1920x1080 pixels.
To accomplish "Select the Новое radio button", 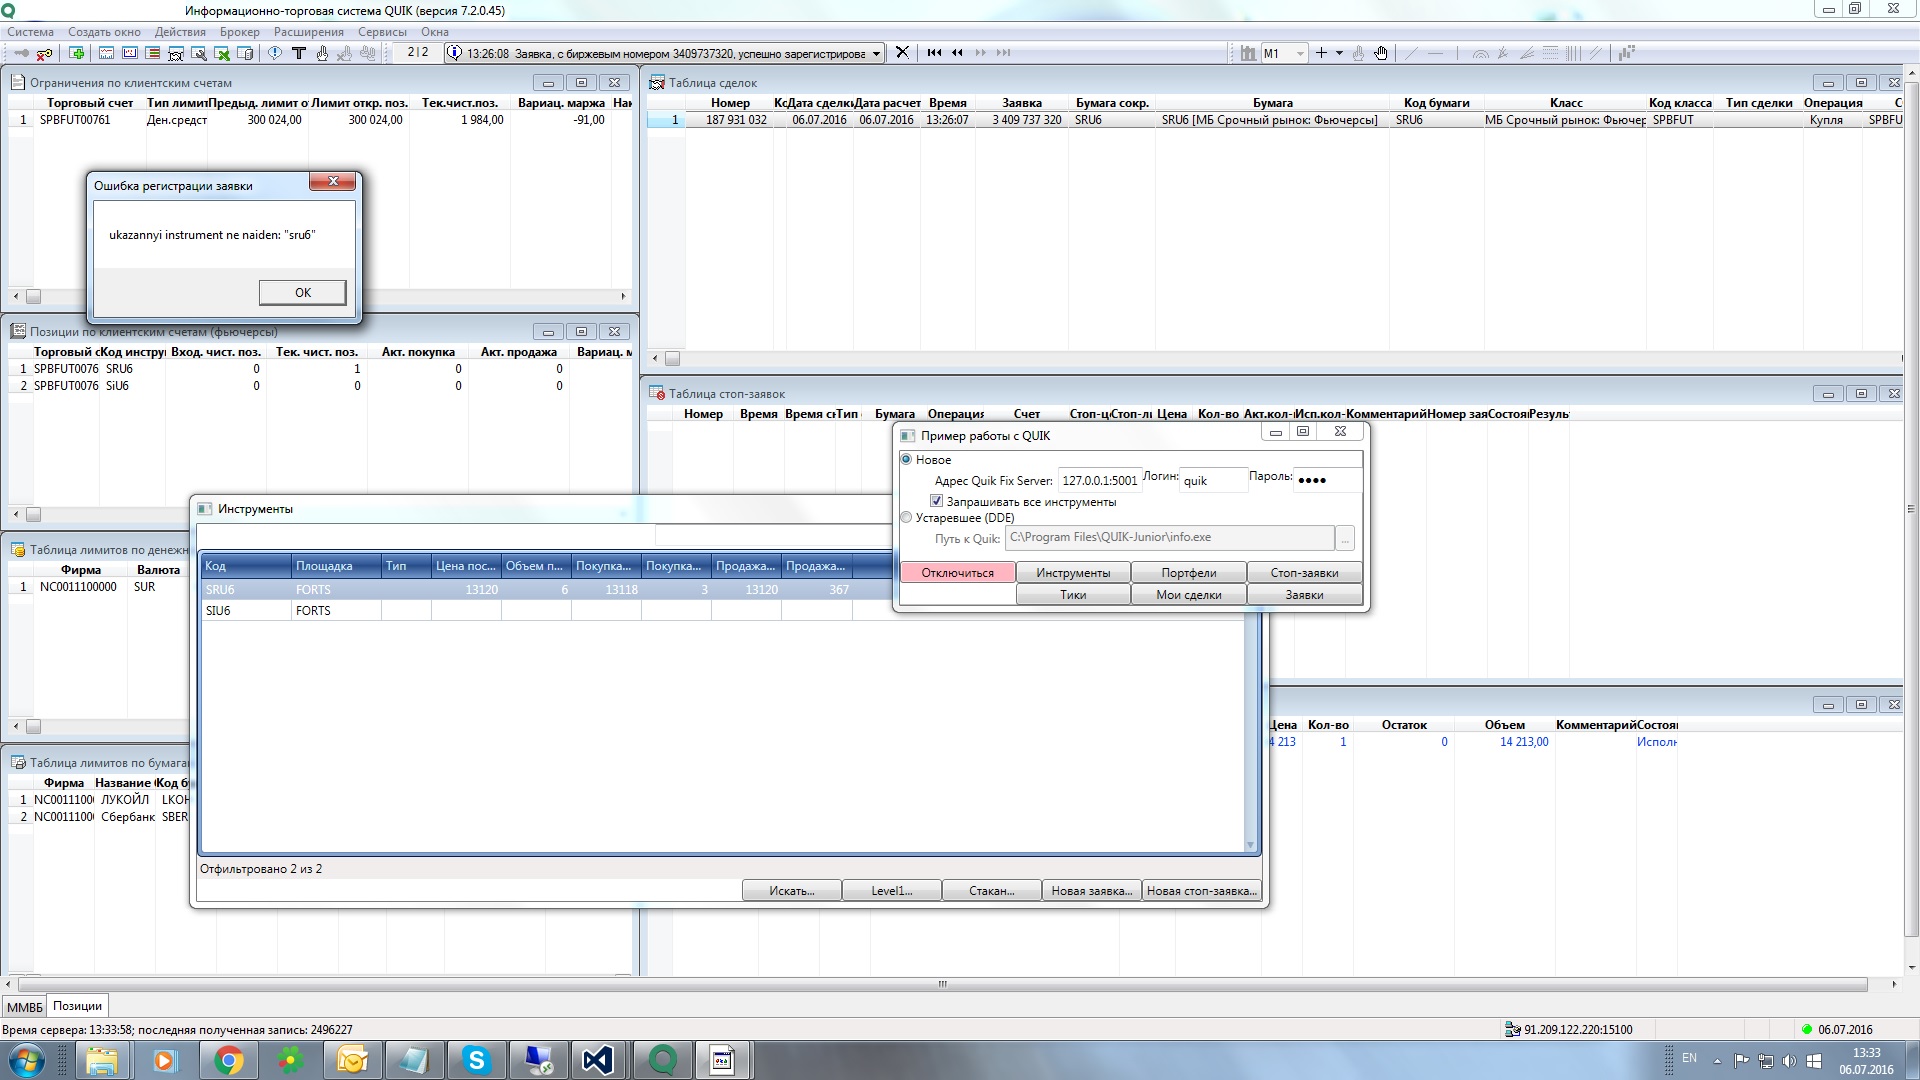I will [907, 460].
